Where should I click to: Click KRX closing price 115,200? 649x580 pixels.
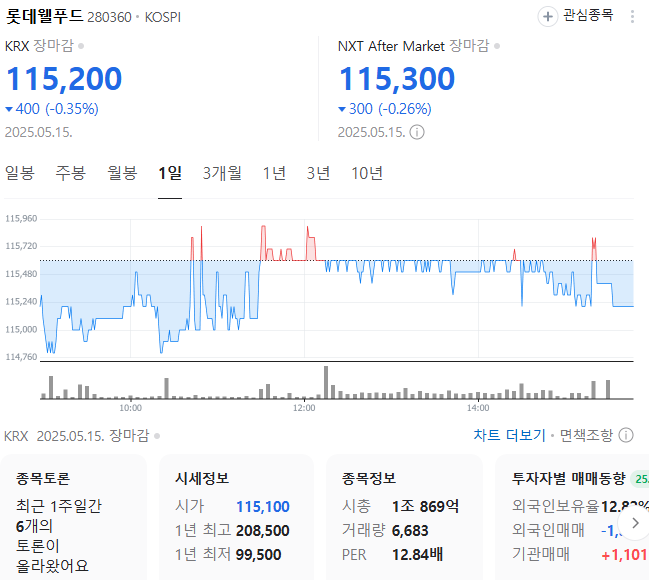(x=64, y=78)
